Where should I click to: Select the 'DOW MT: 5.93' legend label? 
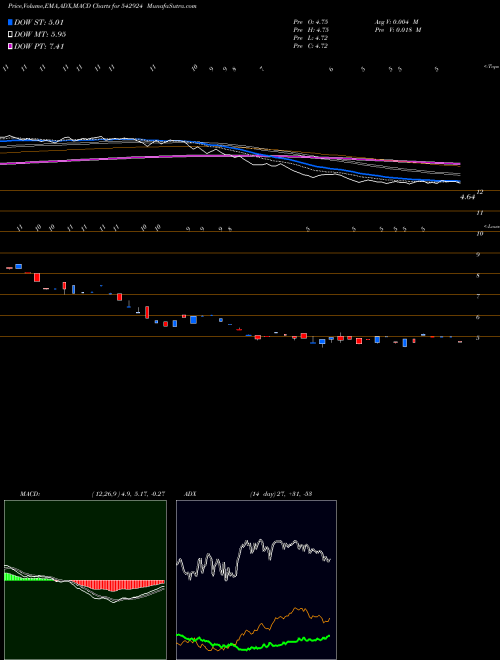pyautogui.click(x=40, y=35)
